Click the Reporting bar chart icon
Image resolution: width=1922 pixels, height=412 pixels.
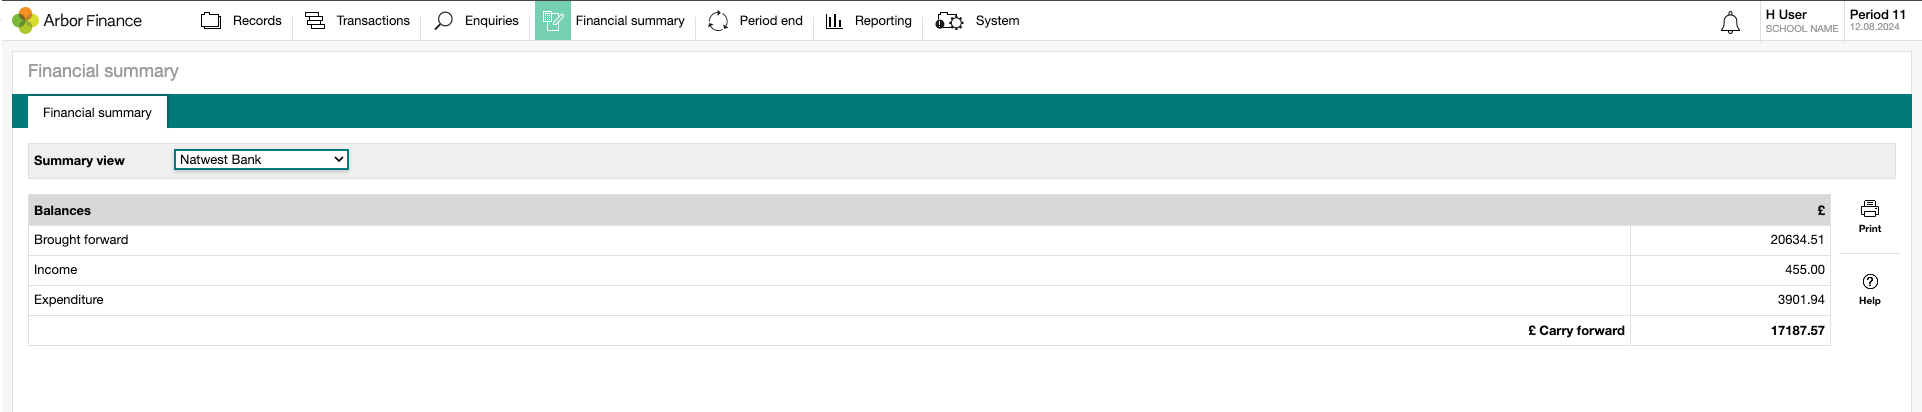[x=834, y=21]
